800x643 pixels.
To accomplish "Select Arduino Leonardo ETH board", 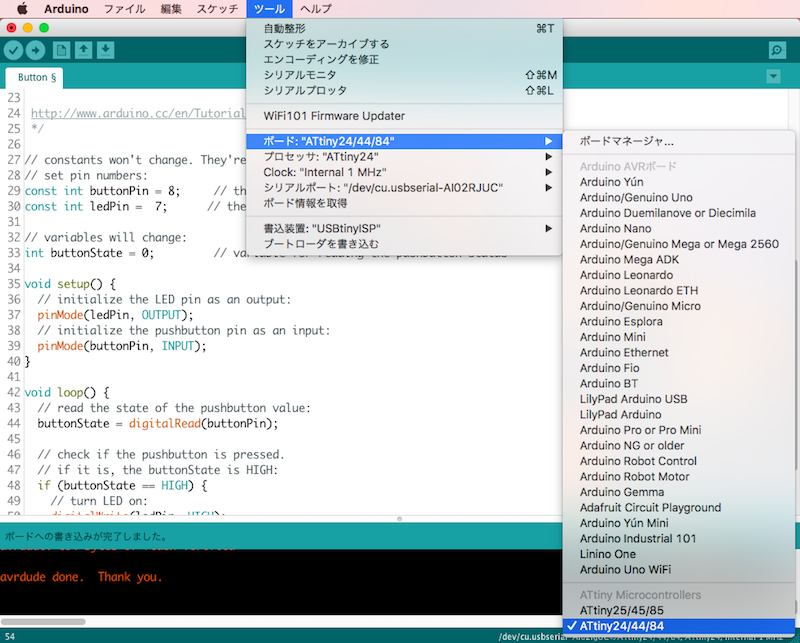I will pos(679,290).
